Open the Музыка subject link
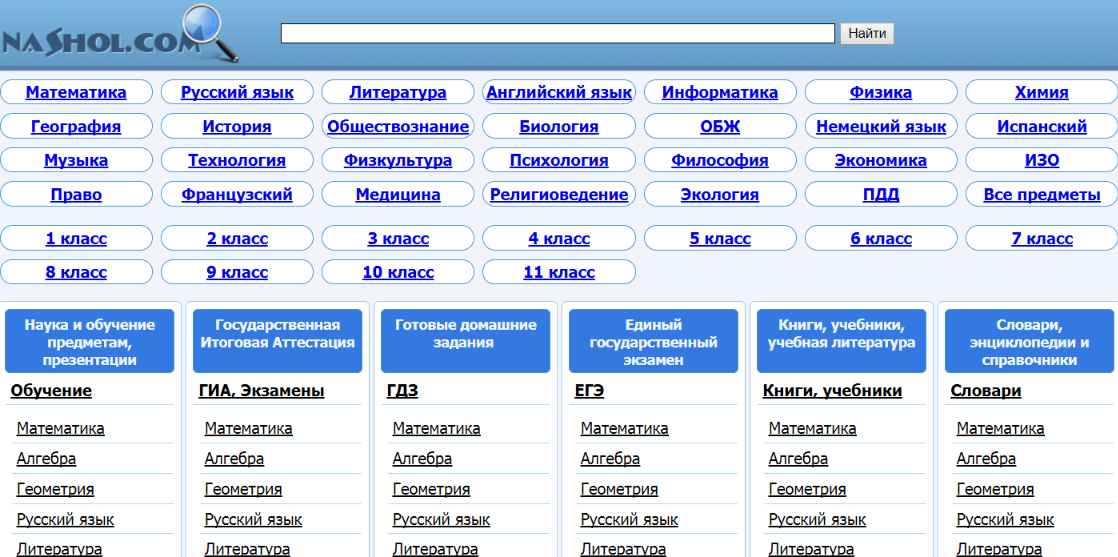 tap(76, 160)
